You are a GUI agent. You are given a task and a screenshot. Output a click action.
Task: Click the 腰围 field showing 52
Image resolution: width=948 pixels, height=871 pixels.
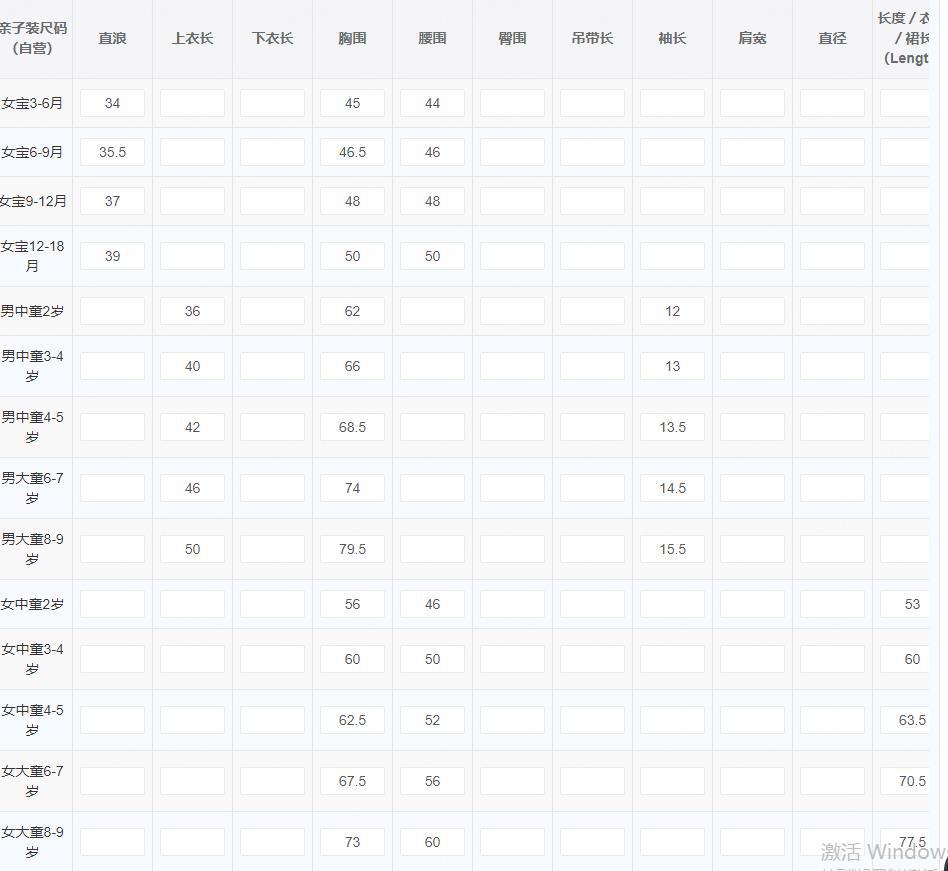pos(432,720)
